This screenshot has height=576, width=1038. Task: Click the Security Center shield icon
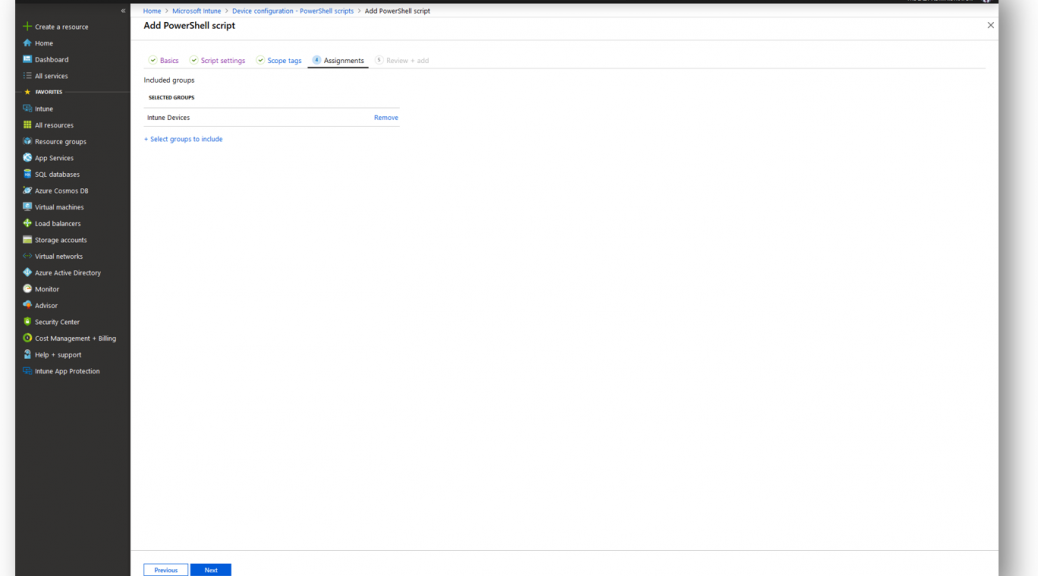tap(27, 322)
